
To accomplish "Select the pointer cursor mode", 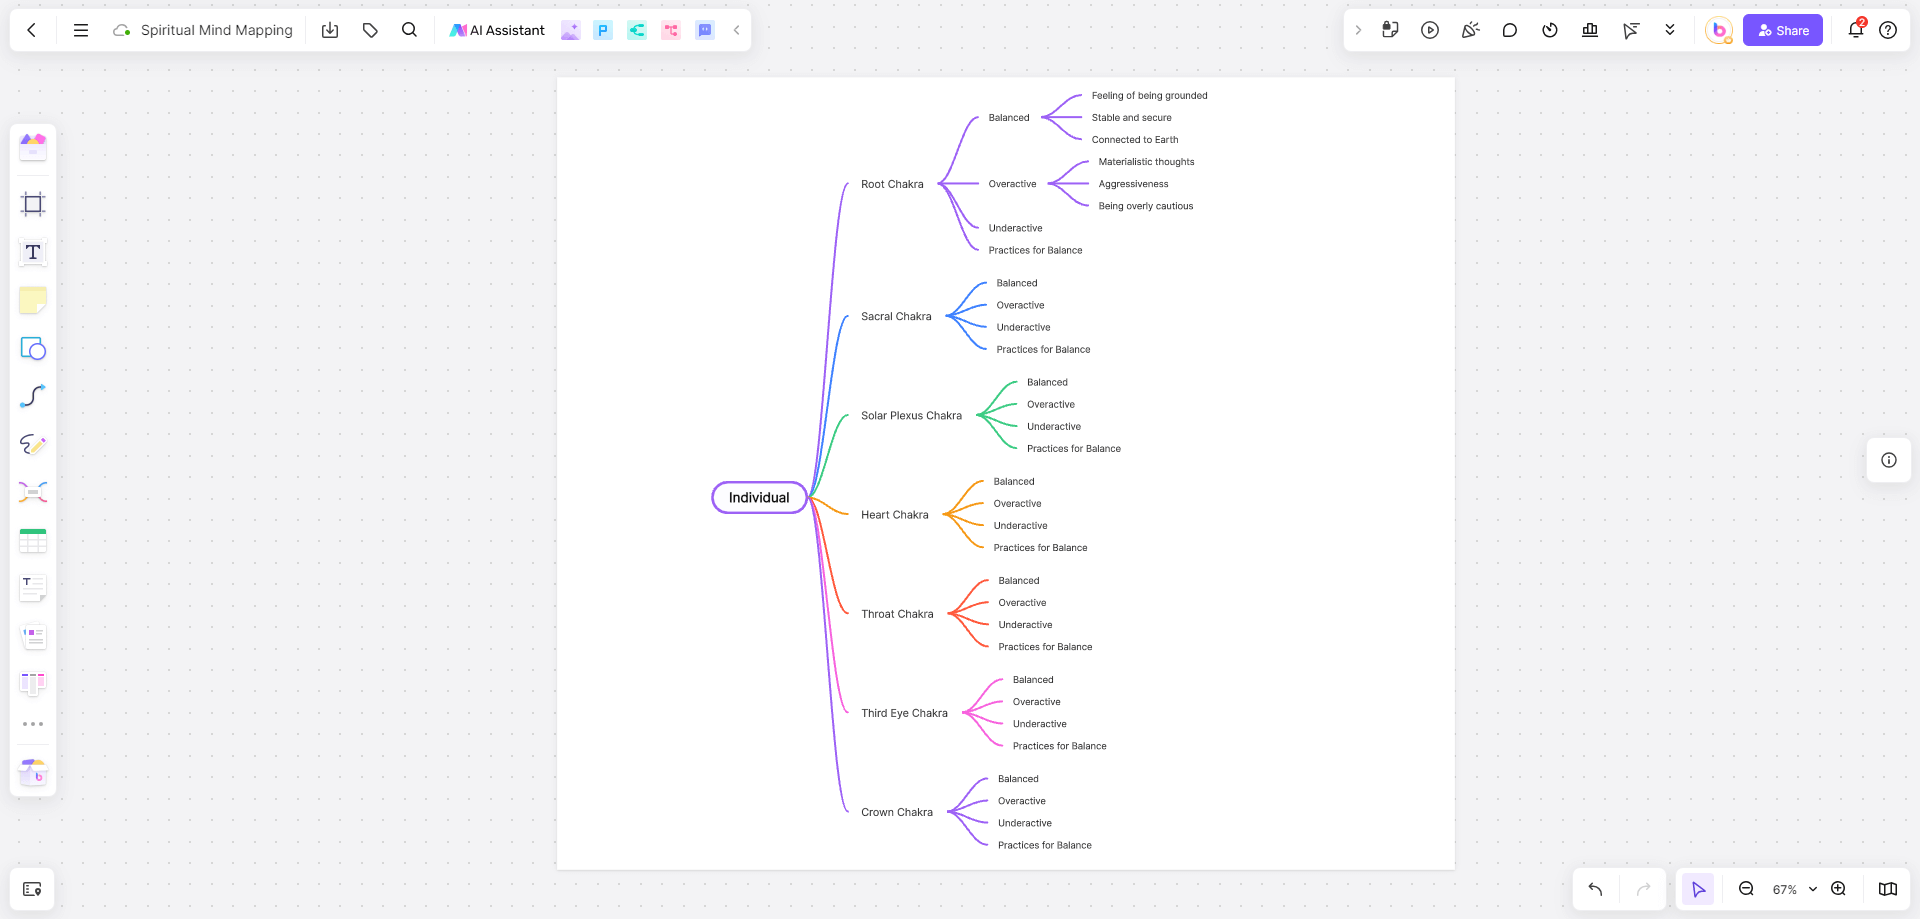I will [x=1698, y=889].
